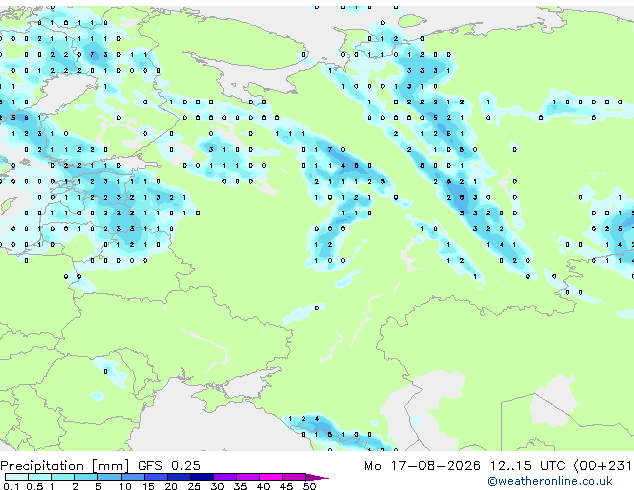This screenshot has width=634, height=490.
Task: Click the "45" legend scale label
Action: point(286,486)
